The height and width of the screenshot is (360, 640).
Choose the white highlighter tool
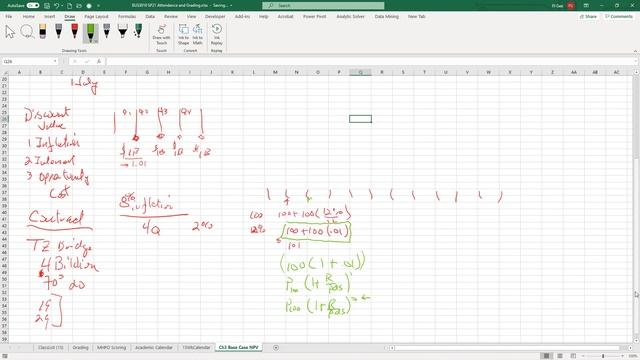point(122,31)
